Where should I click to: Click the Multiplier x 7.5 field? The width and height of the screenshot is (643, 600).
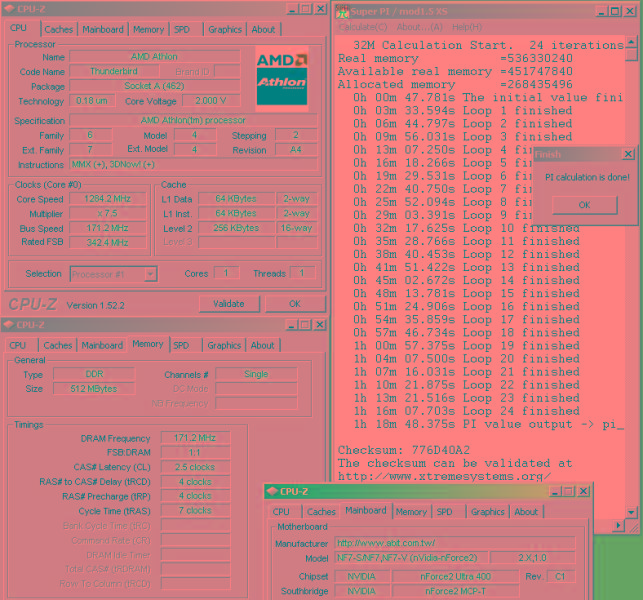click(108, 214)
